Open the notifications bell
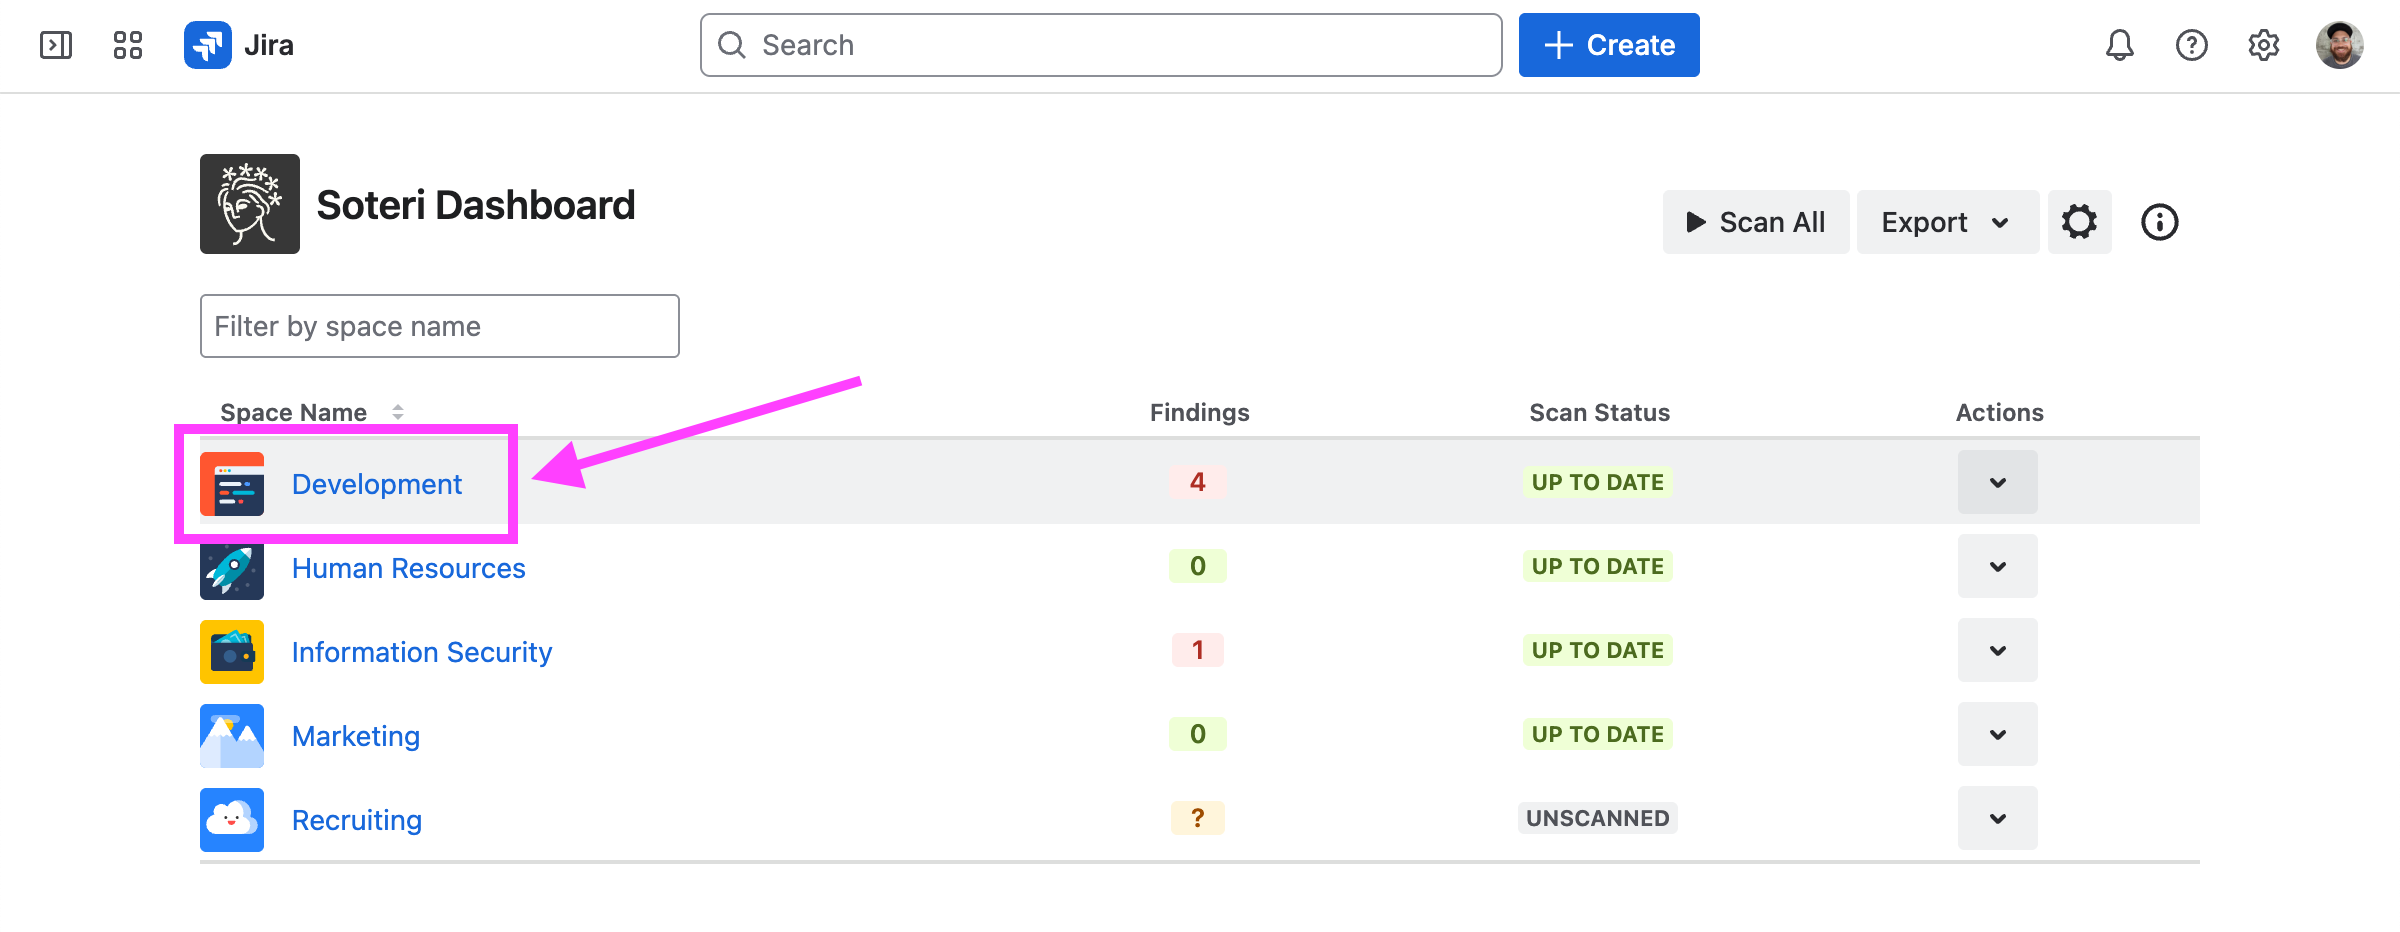Image resolution: width=2400 pixels, height=932 pixels. pos(2119,45)
